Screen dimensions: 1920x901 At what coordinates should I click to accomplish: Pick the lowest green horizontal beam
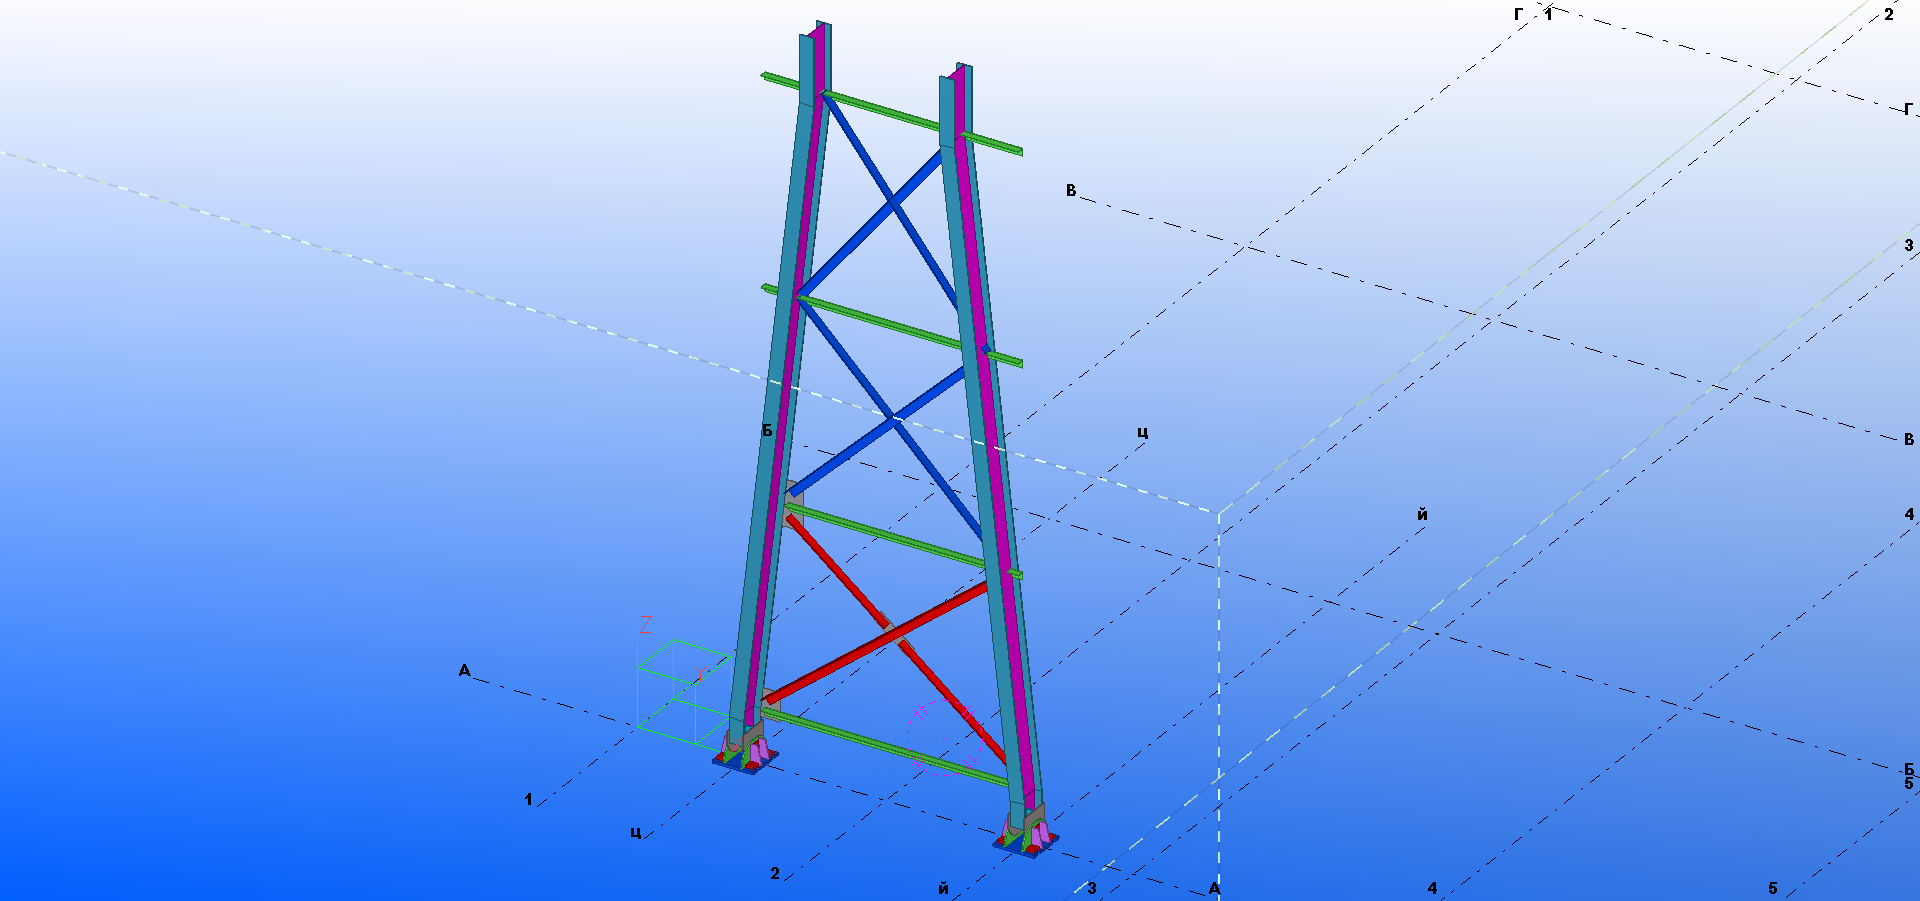[885, 745]
